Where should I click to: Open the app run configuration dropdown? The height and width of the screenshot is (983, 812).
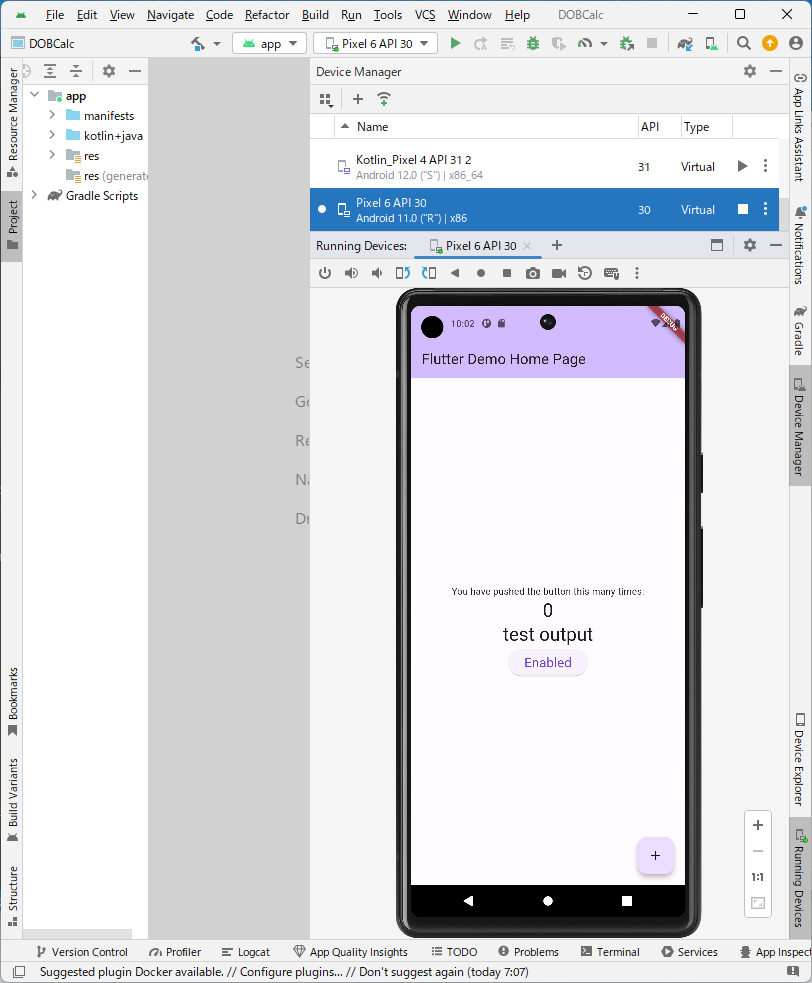(270, 43)
